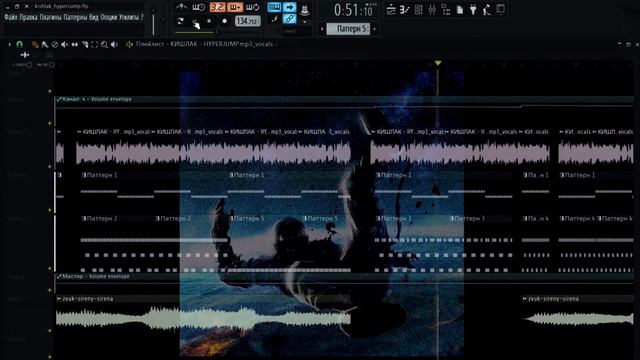
Task: Select the playlist Paint brush tool
Action: coord(45,44)
